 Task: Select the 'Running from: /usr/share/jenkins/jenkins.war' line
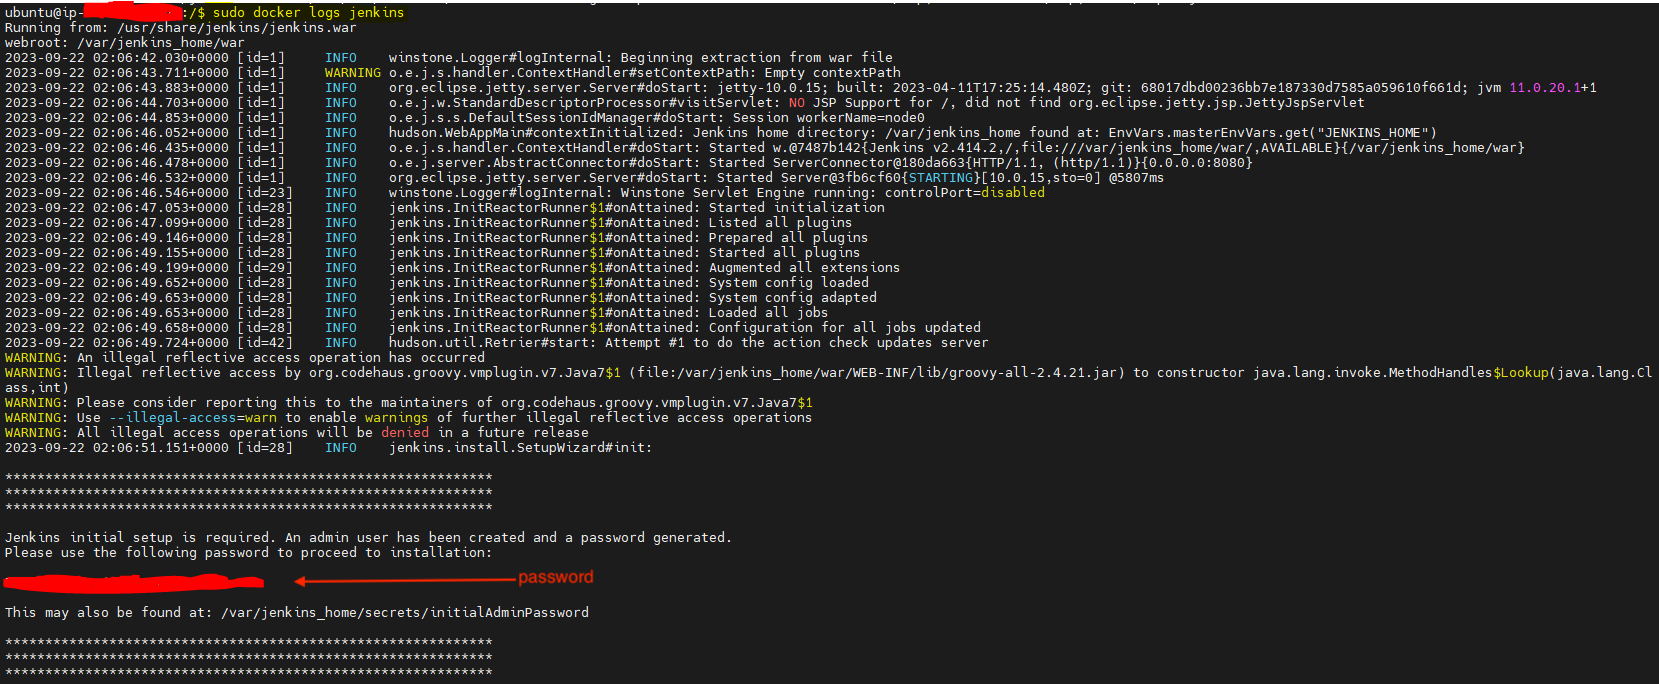click(x=181, y=28)
